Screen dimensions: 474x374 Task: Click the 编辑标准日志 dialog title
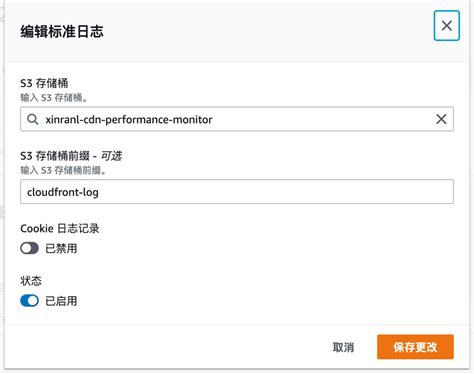(x=62, y=31)
